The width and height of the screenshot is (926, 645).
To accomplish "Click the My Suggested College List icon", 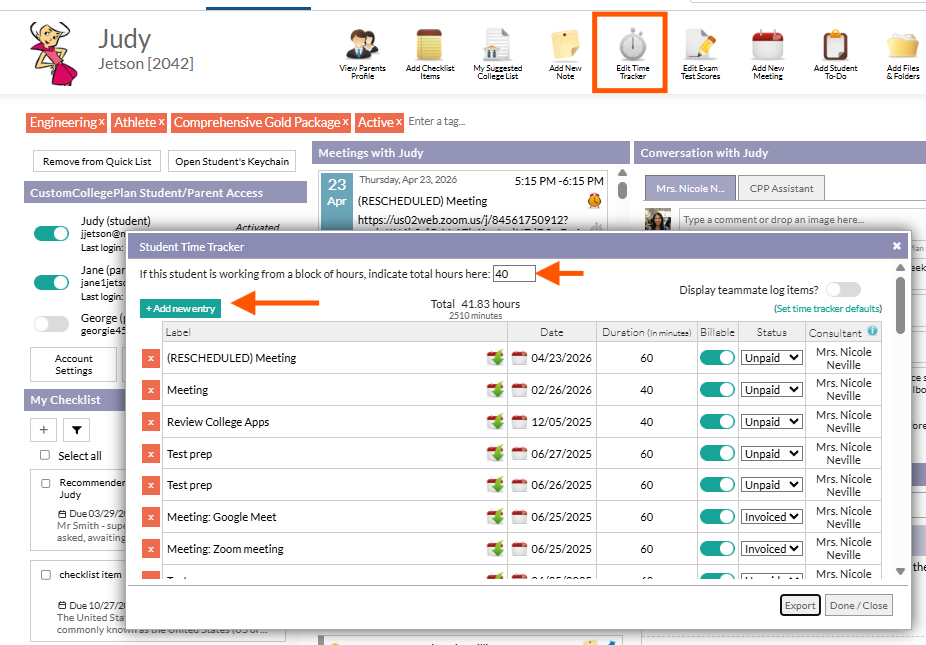I will pos(497,46).
